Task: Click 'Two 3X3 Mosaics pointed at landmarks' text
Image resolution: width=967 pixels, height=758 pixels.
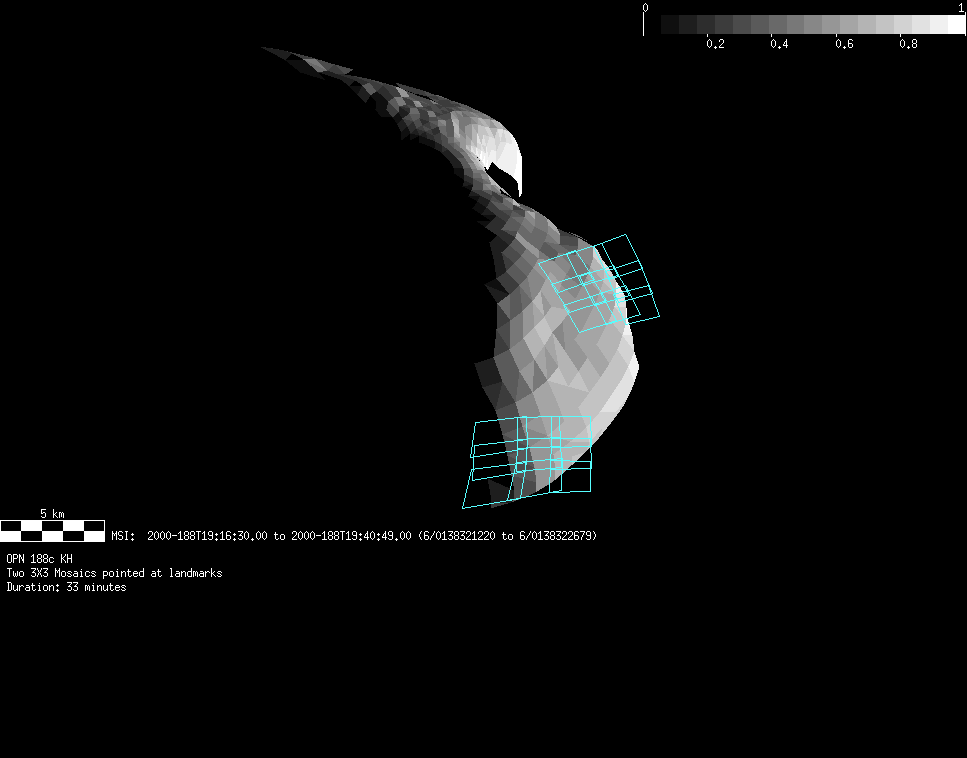Action: pos(114,573)
